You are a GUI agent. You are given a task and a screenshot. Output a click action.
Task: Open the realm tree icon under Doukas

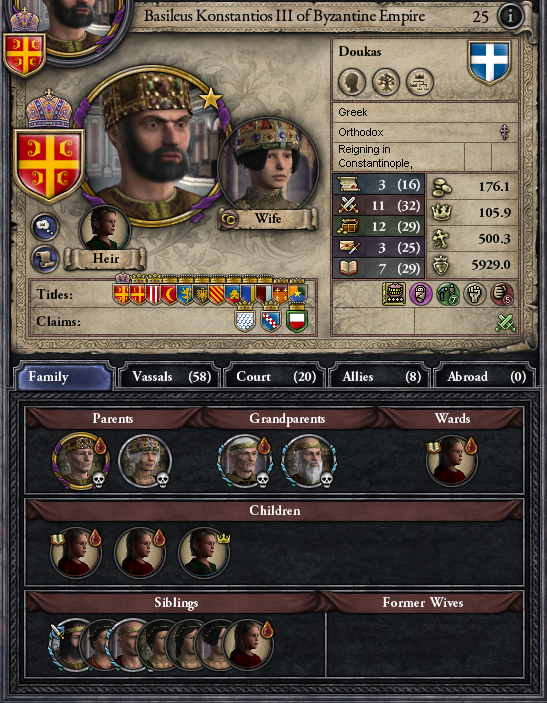[420, 82]
